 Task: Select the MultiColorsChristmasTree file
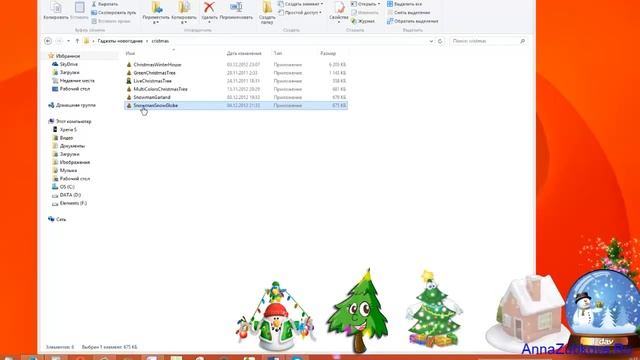(236, 89)
